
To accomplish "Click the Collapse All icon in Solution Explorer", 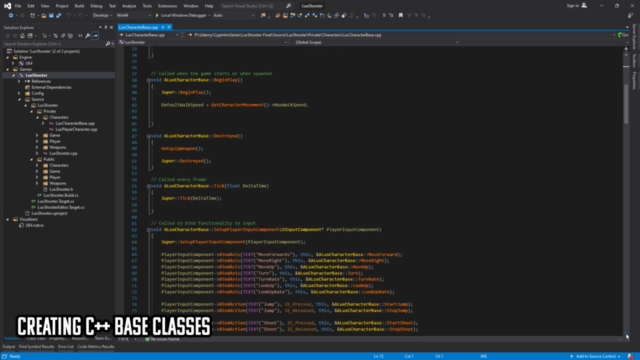I will [x=63, y=36].
